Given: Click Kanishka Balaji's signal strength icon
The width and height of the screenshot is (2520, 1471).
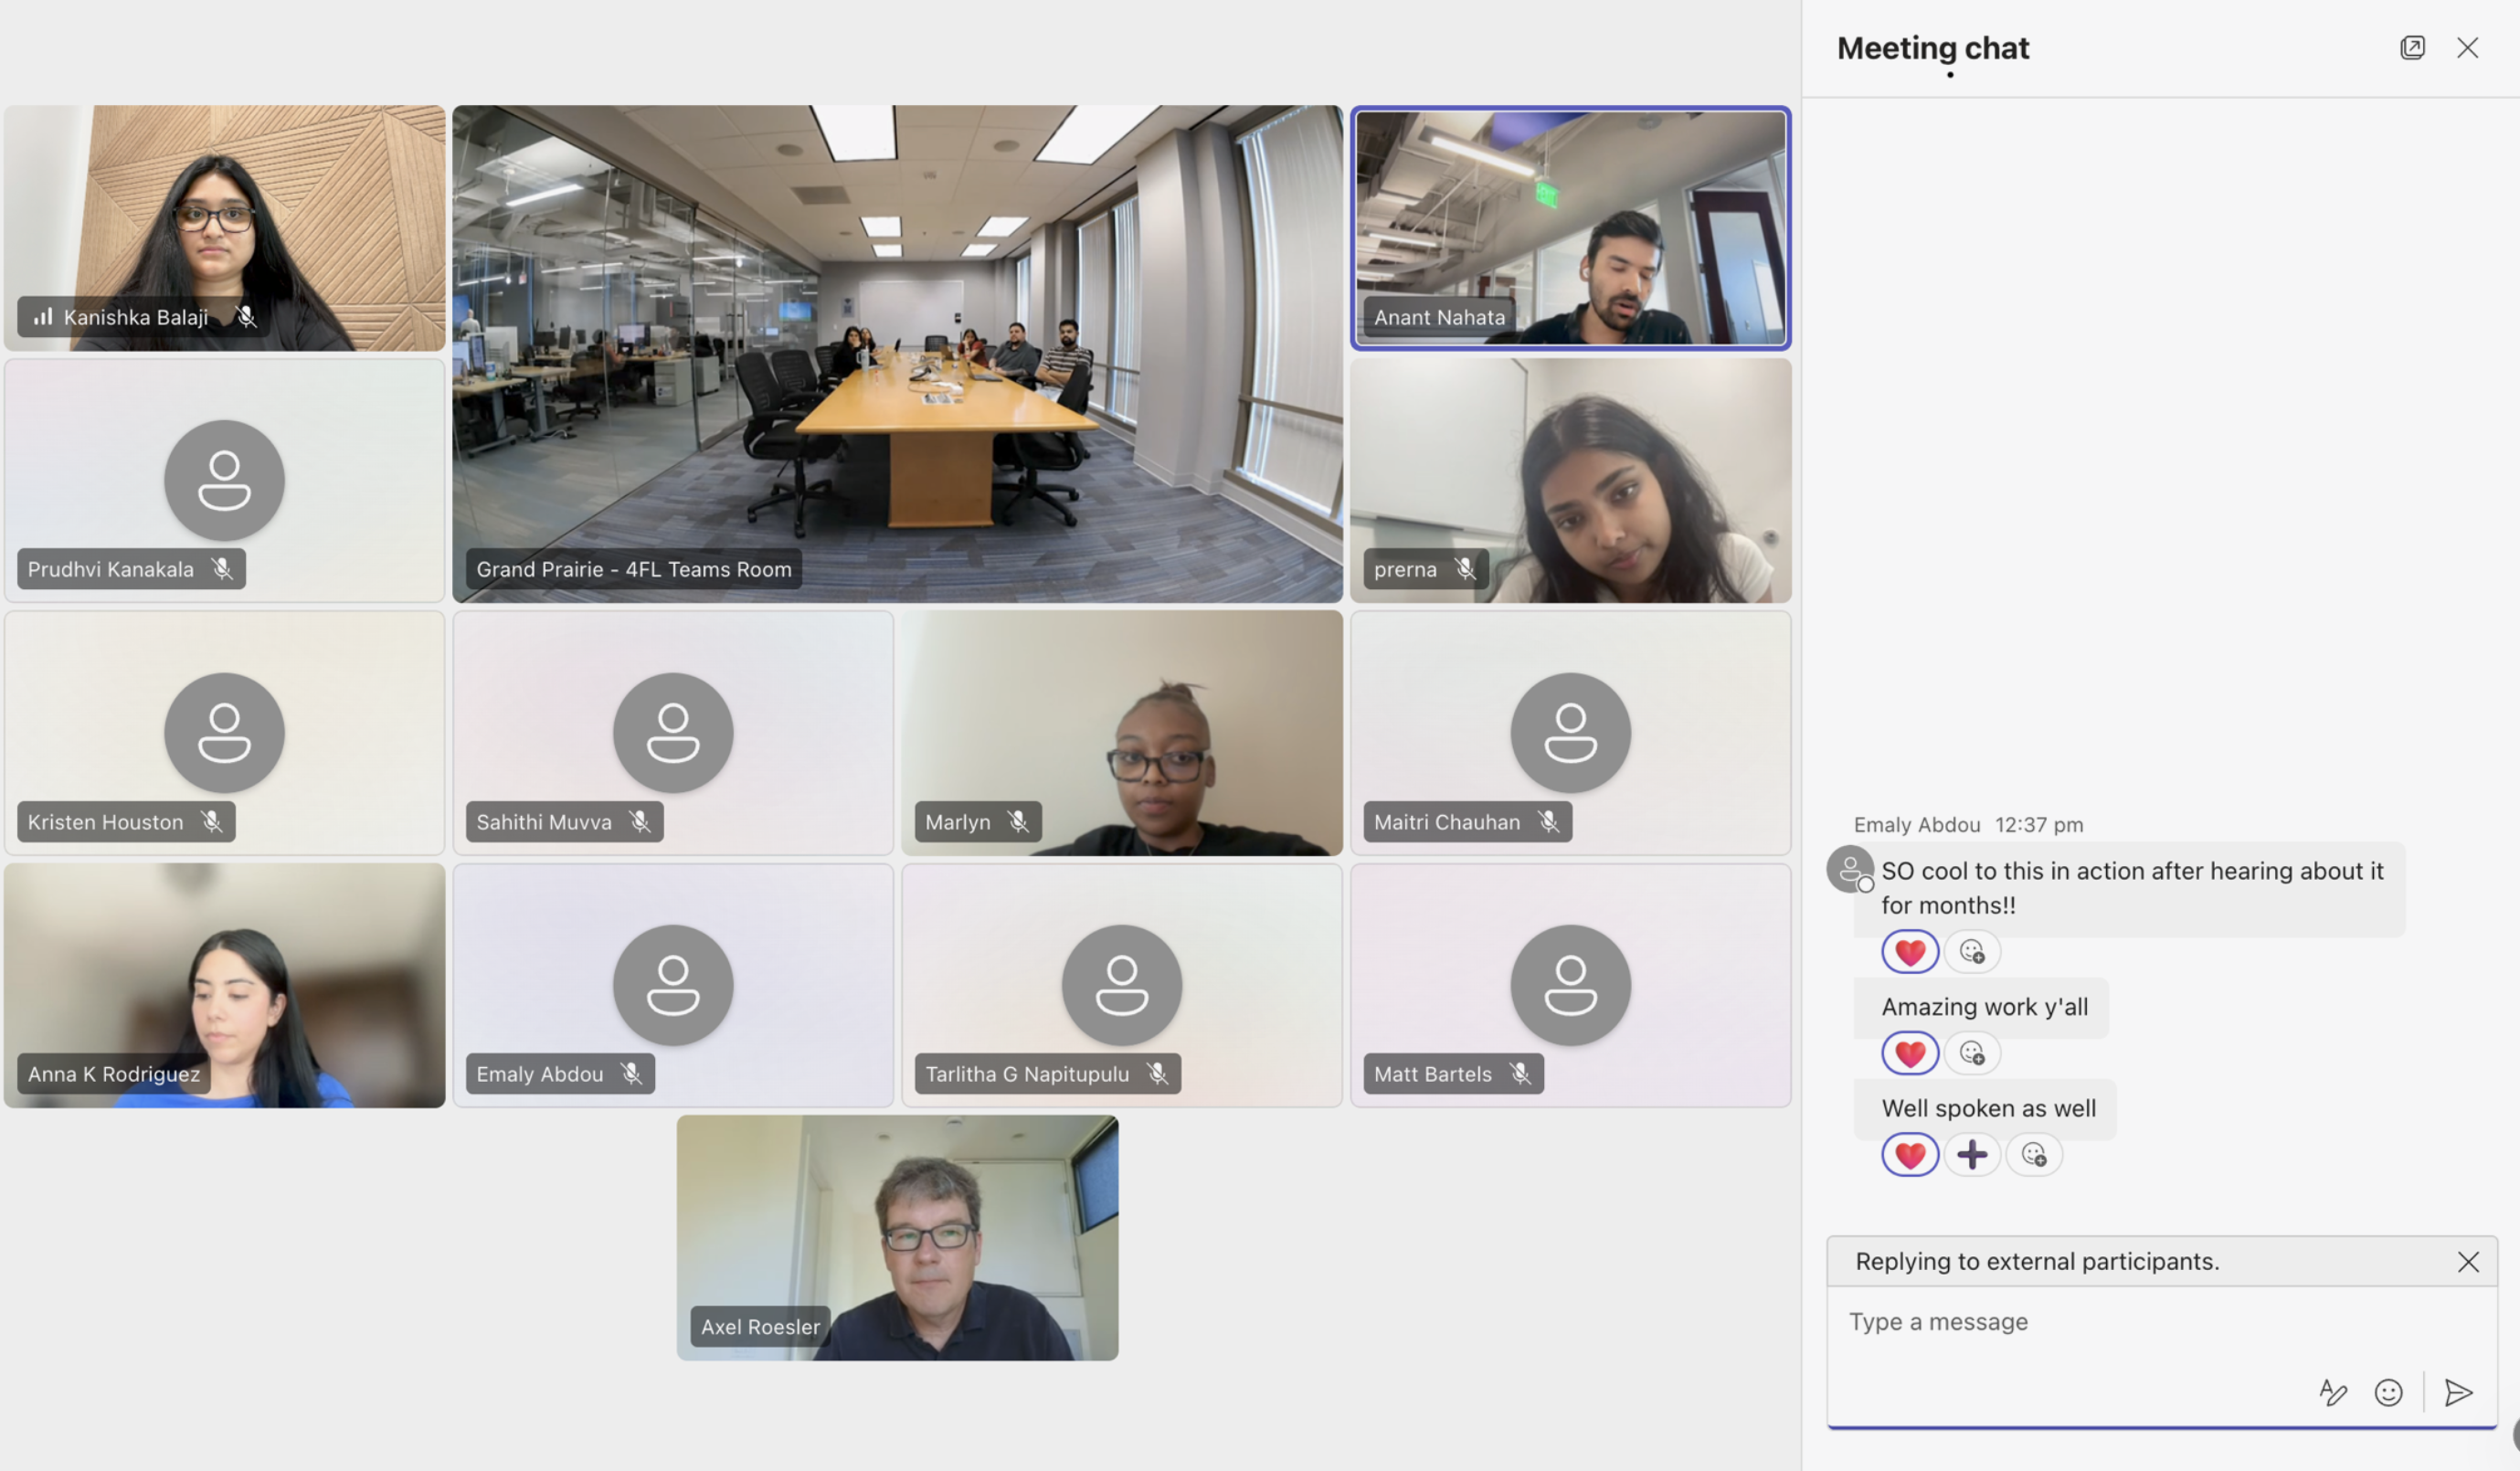Looking at the screenshot, I should click(43, 317).
